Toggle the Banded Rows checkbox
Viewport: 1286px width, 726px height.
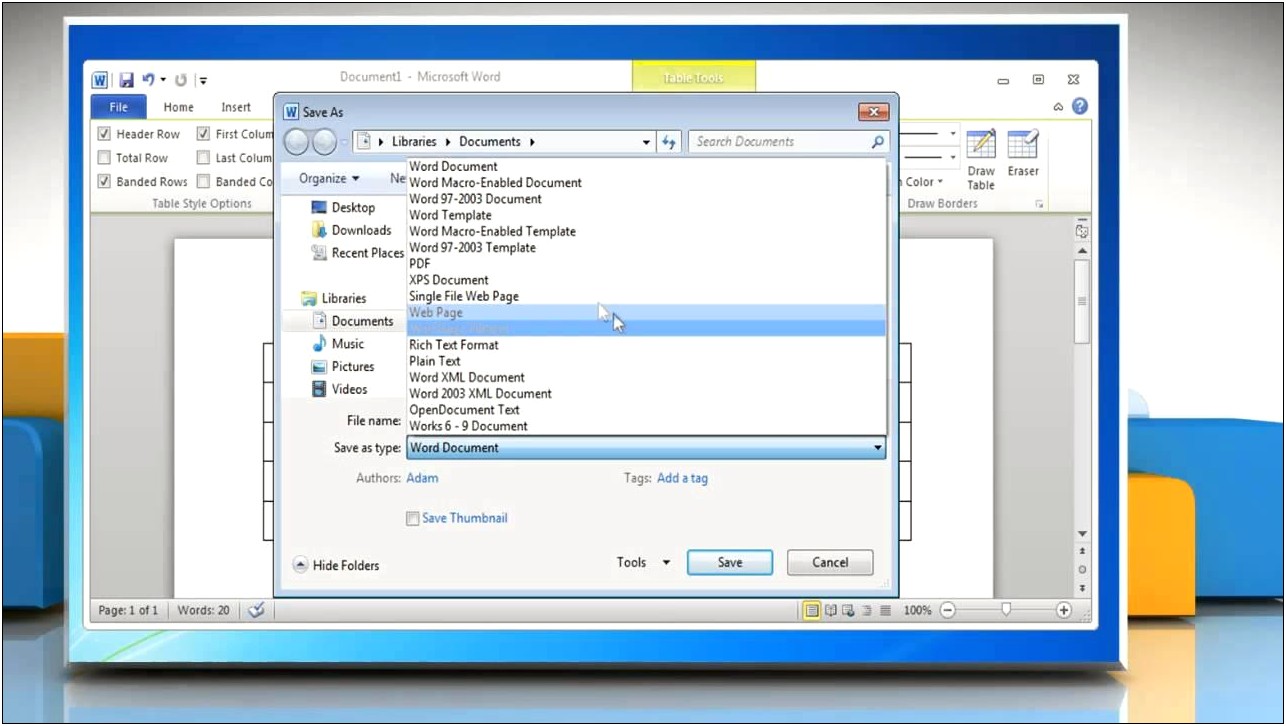(x=104, y=182)
